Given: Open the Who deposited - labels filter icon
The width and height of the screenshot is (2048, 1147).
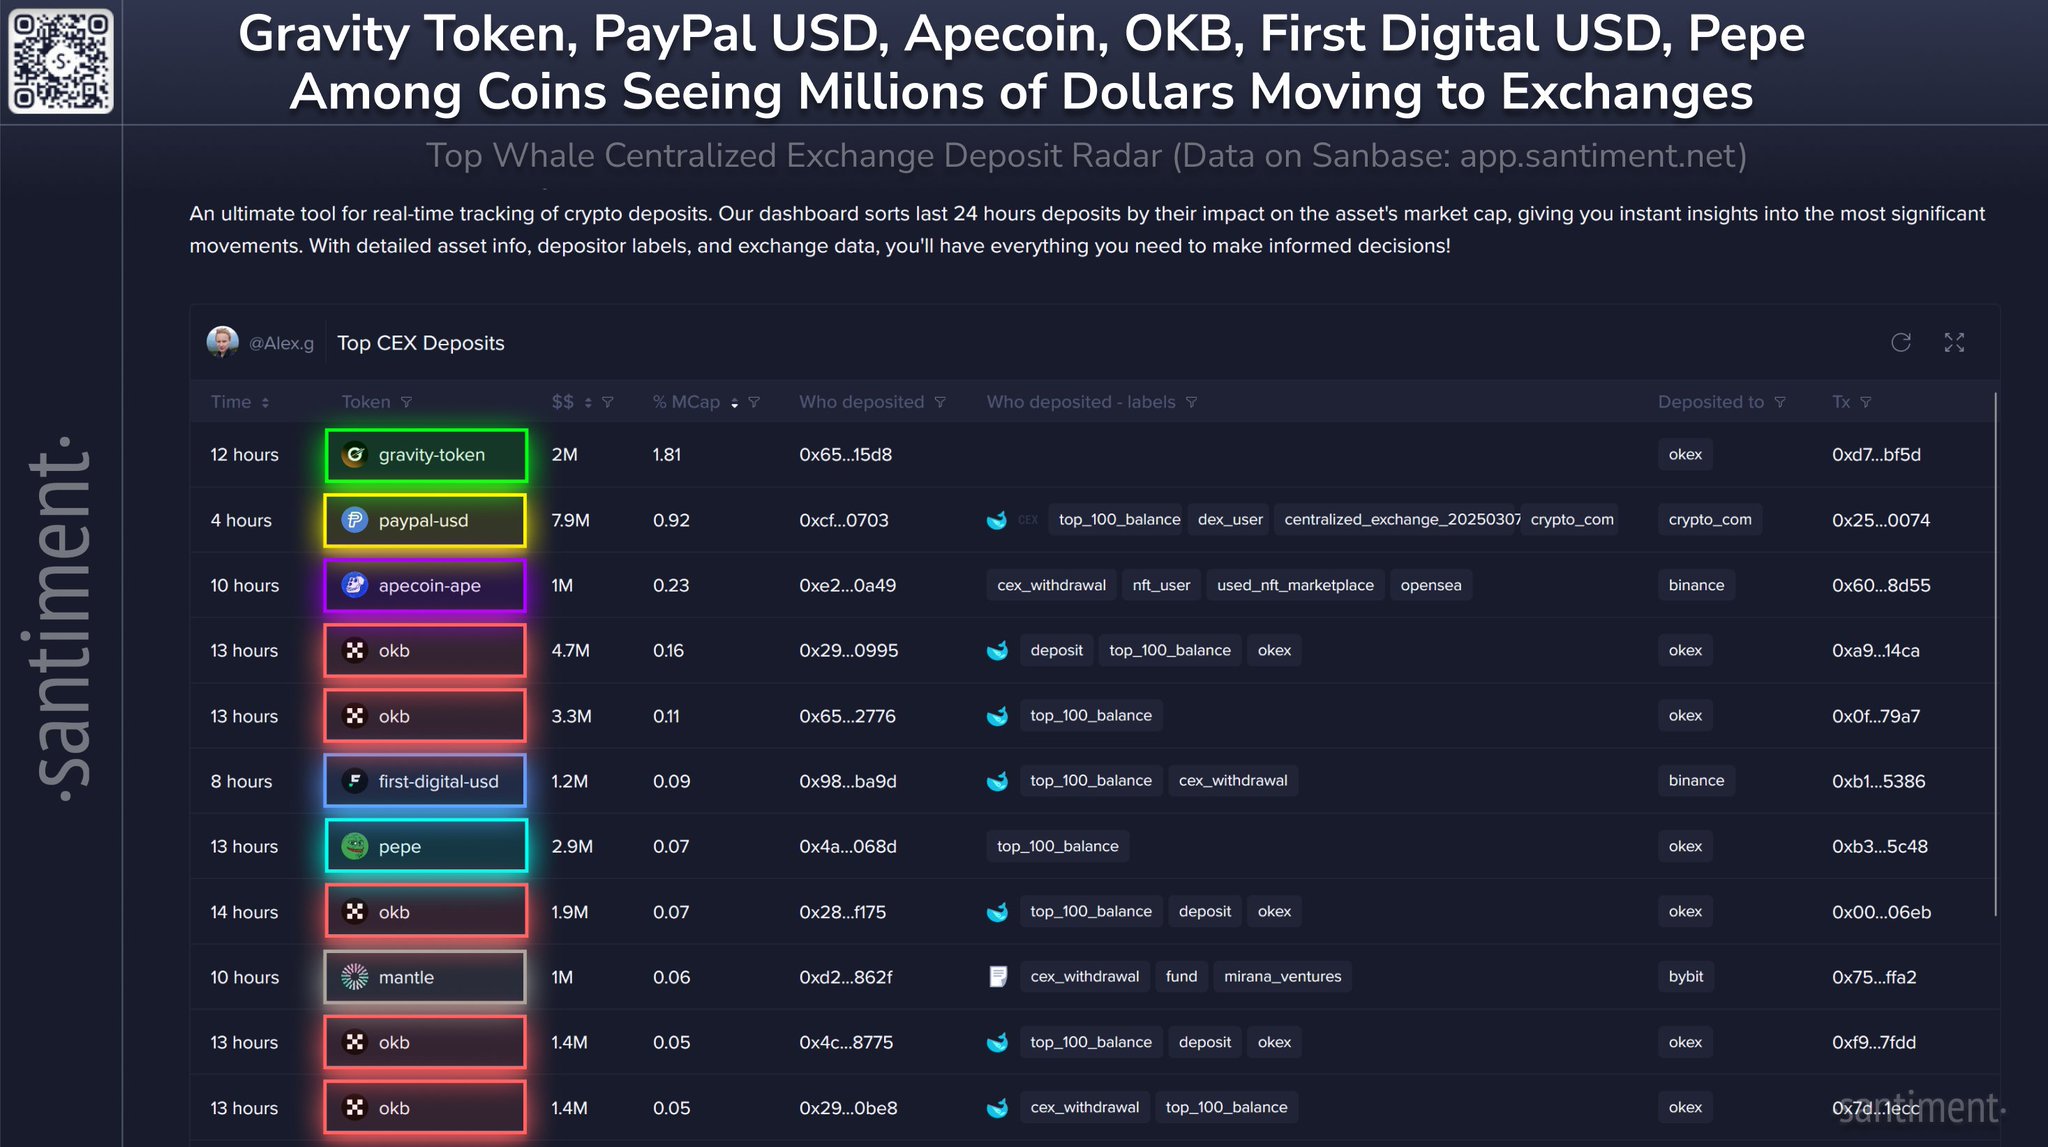Looking at the screenshot, I should pos(1191,402).
